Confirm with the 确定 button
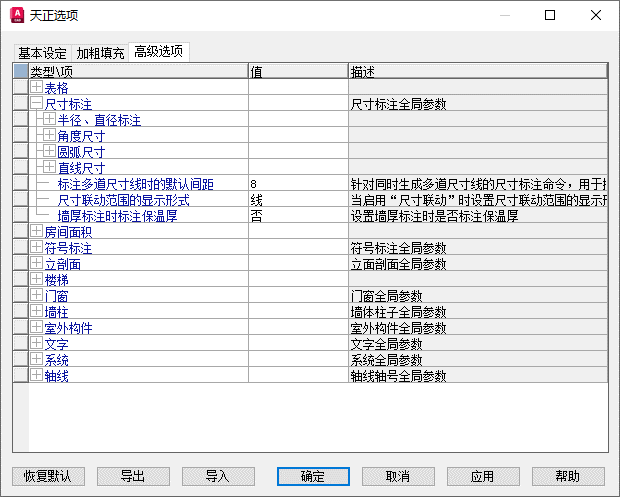 click(x=313, y=476)
